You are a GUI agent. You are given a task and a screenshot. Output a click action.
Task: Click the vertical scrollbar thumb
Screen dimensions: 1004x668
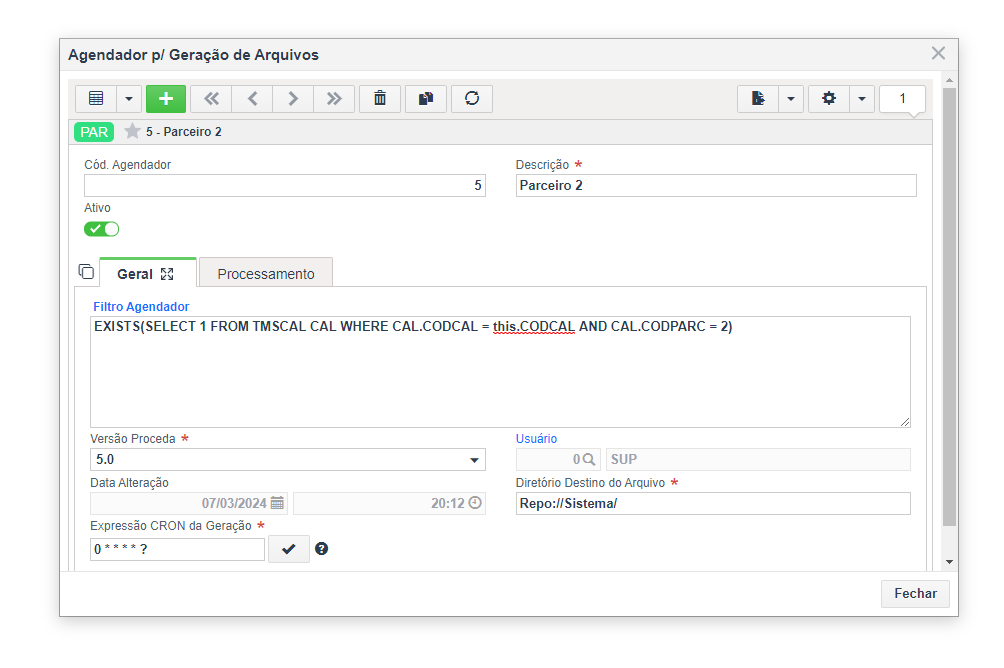tap(949, 307)
